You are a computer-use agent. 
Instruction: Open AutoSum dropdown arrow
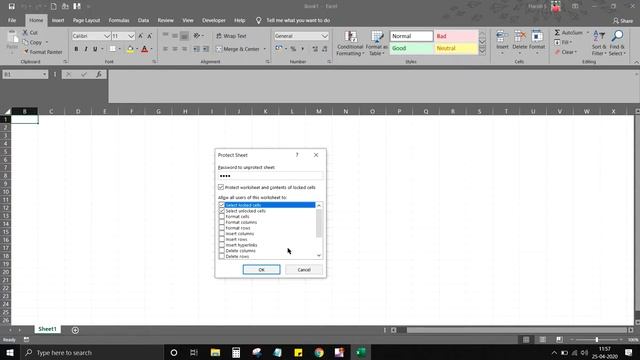(588, 32)
